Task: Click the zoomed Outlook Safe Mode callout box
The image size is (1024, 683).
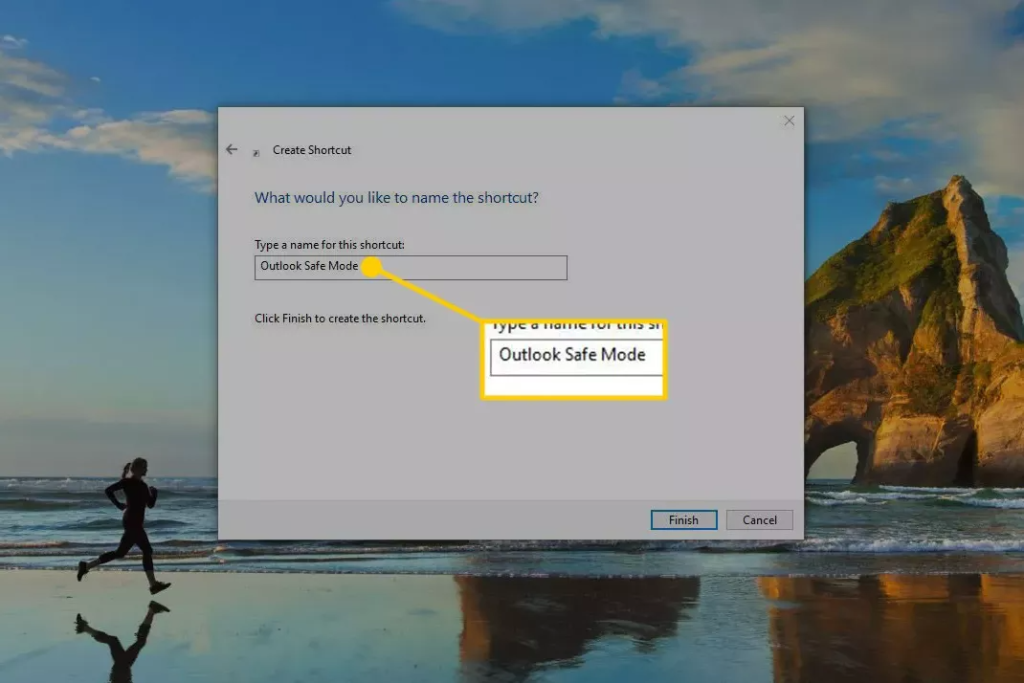Action: pyautogui.click(x=575, y=357)
